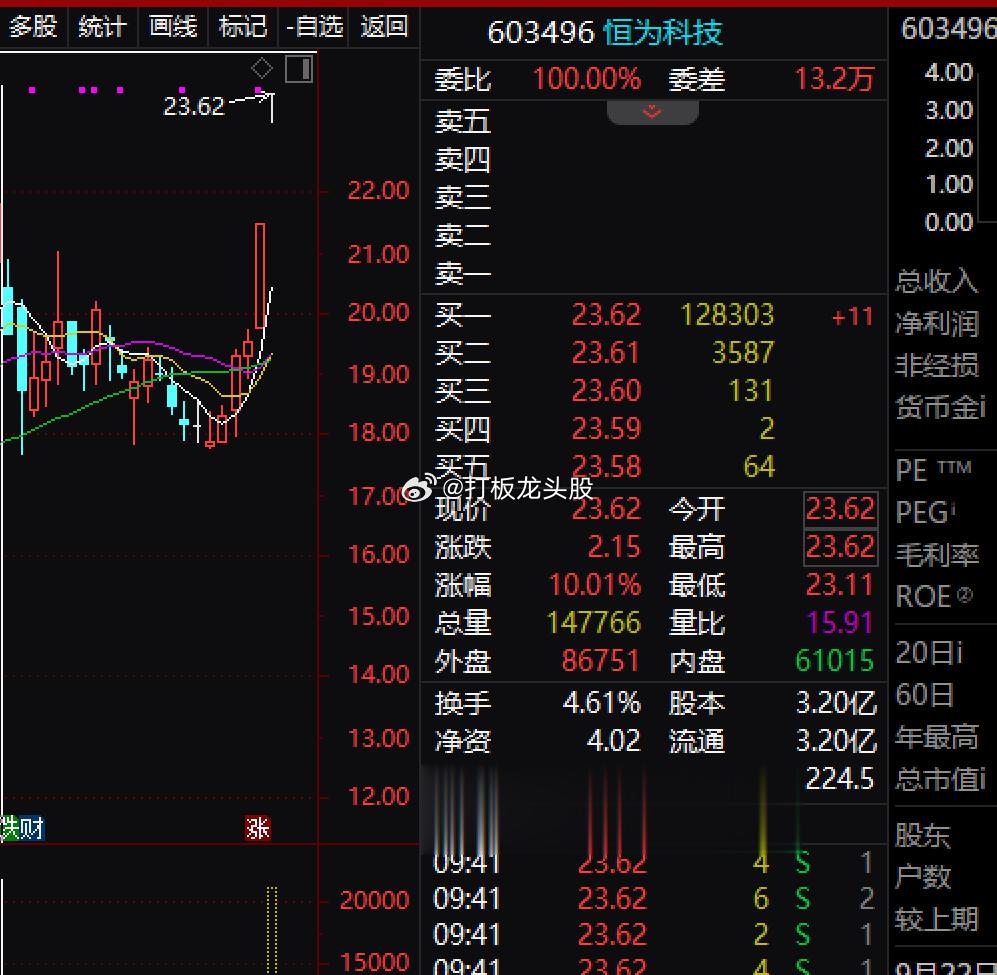This screenshot has width=997, height=975.
Task: Click the 量比 value 15.91
Action: [x=839, y=623]
